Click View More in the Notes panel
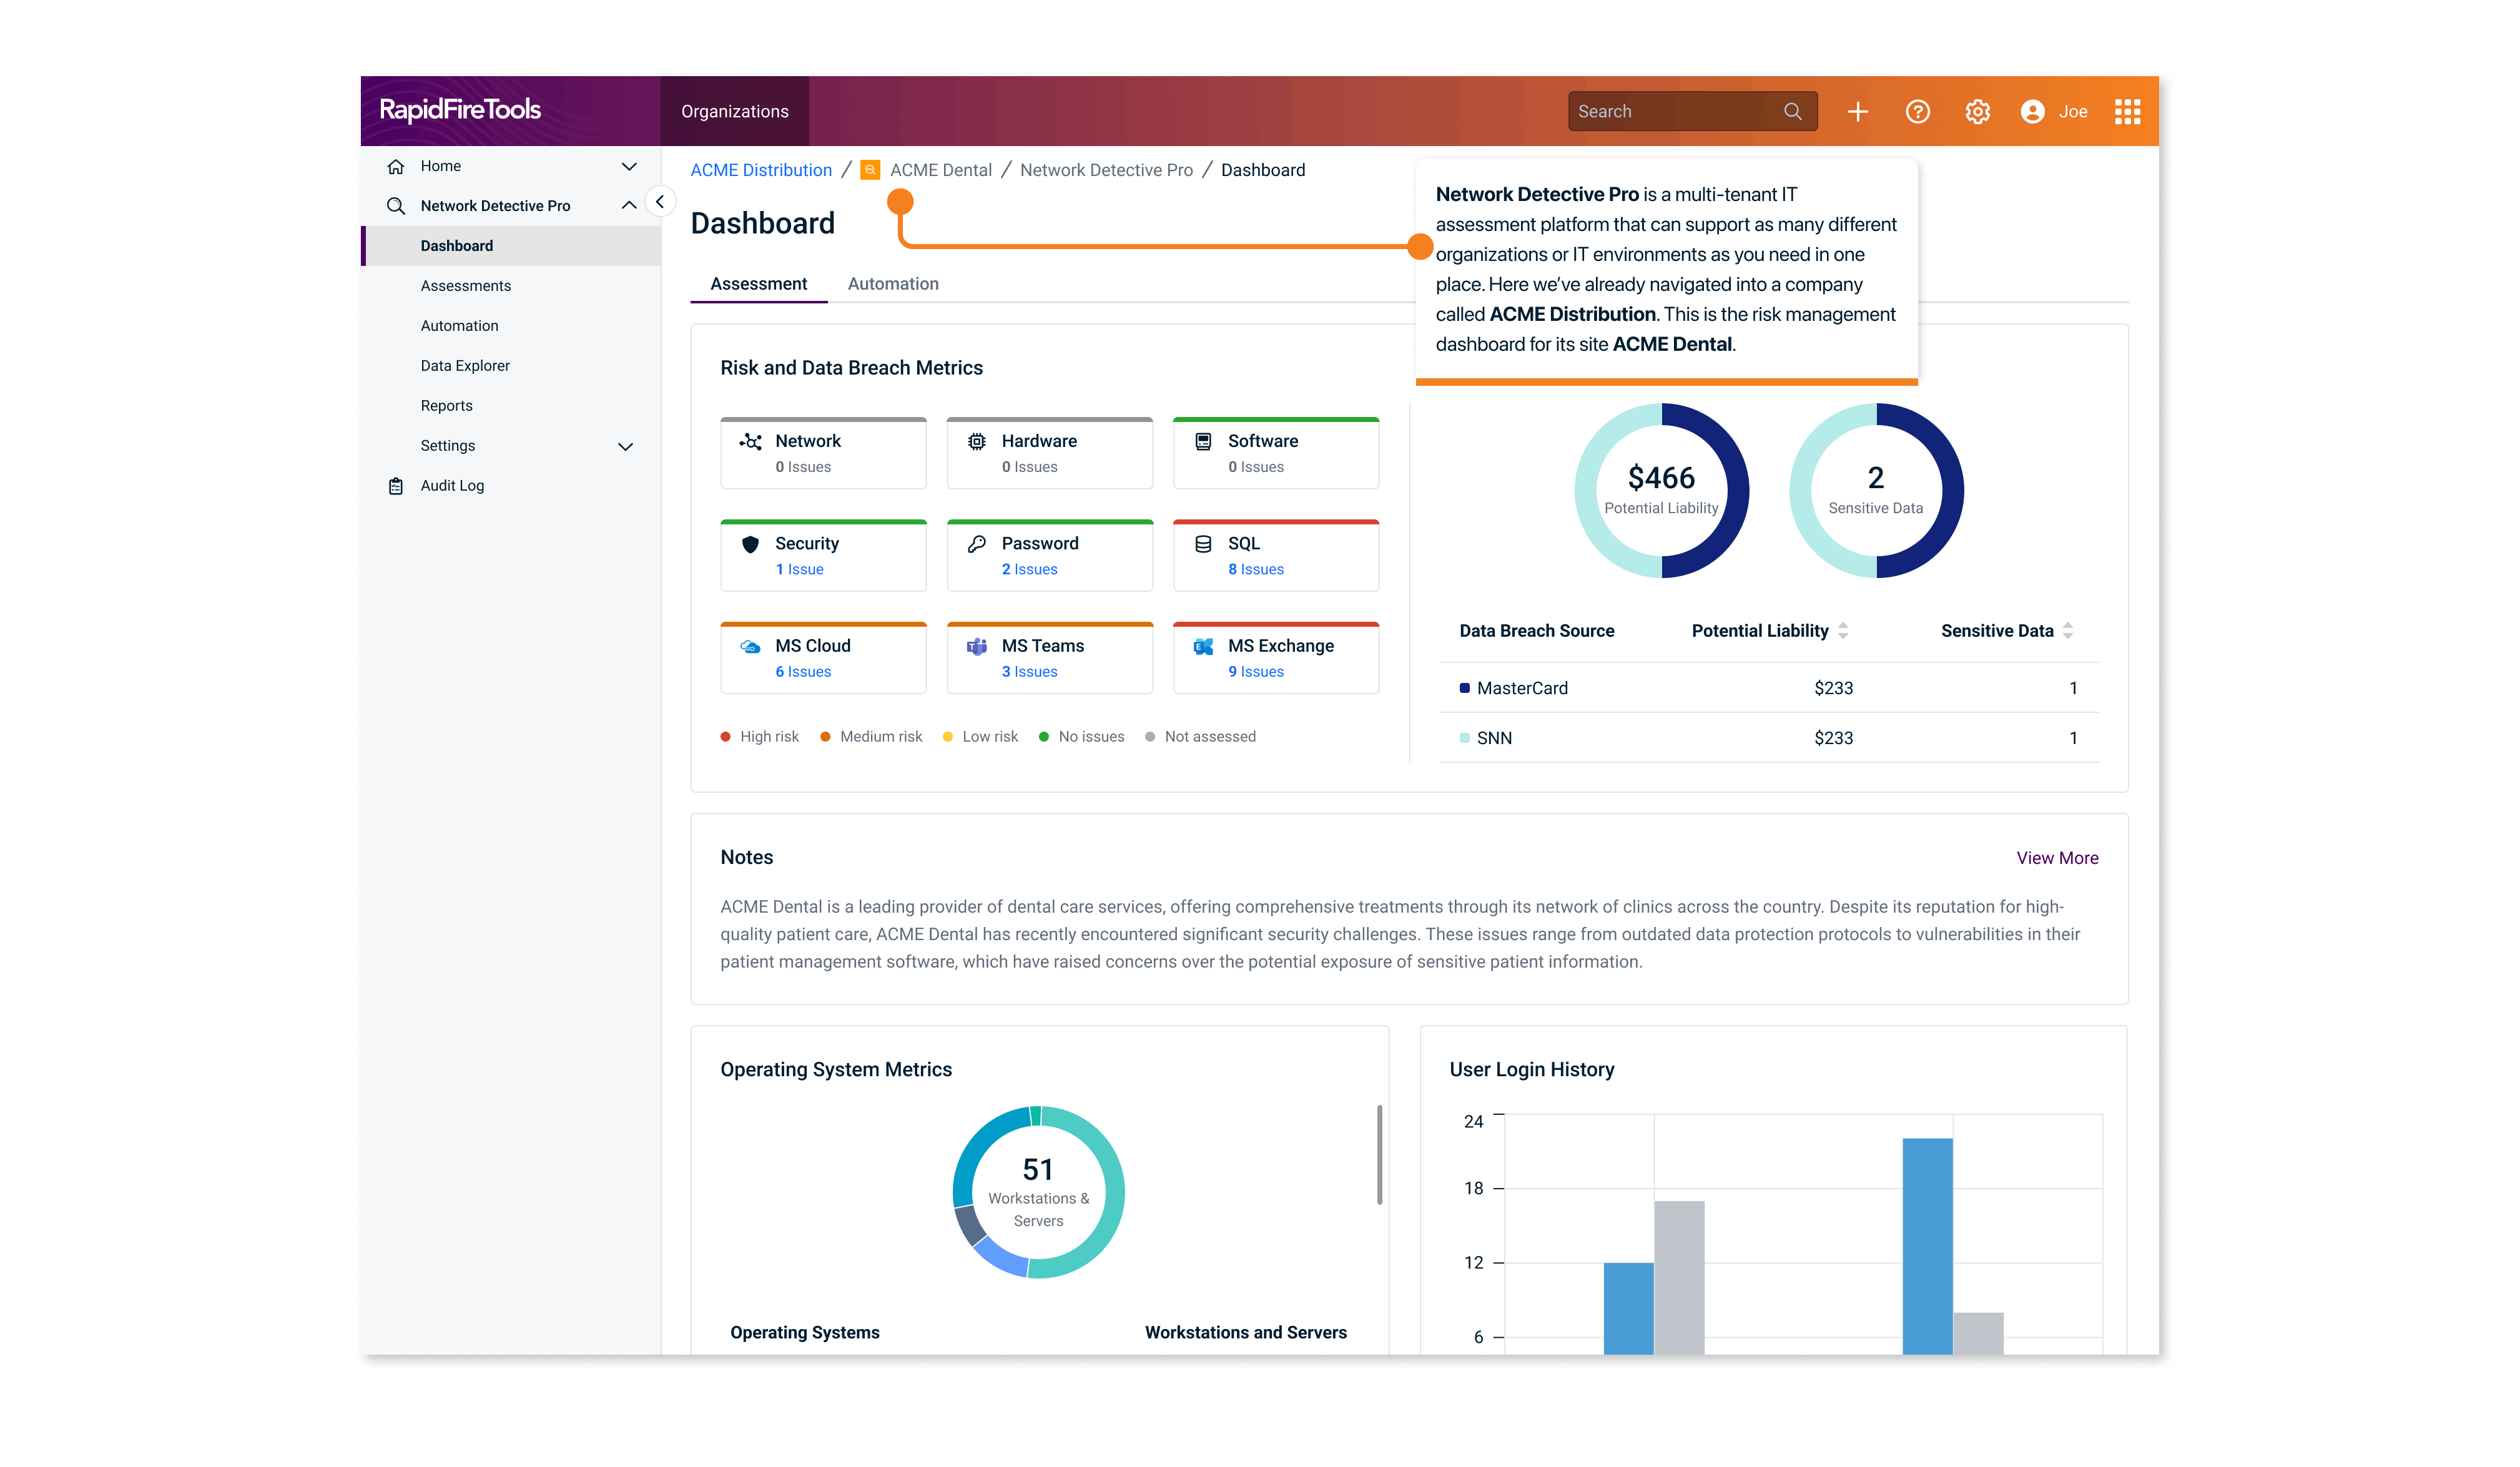 click(2057, 857)
